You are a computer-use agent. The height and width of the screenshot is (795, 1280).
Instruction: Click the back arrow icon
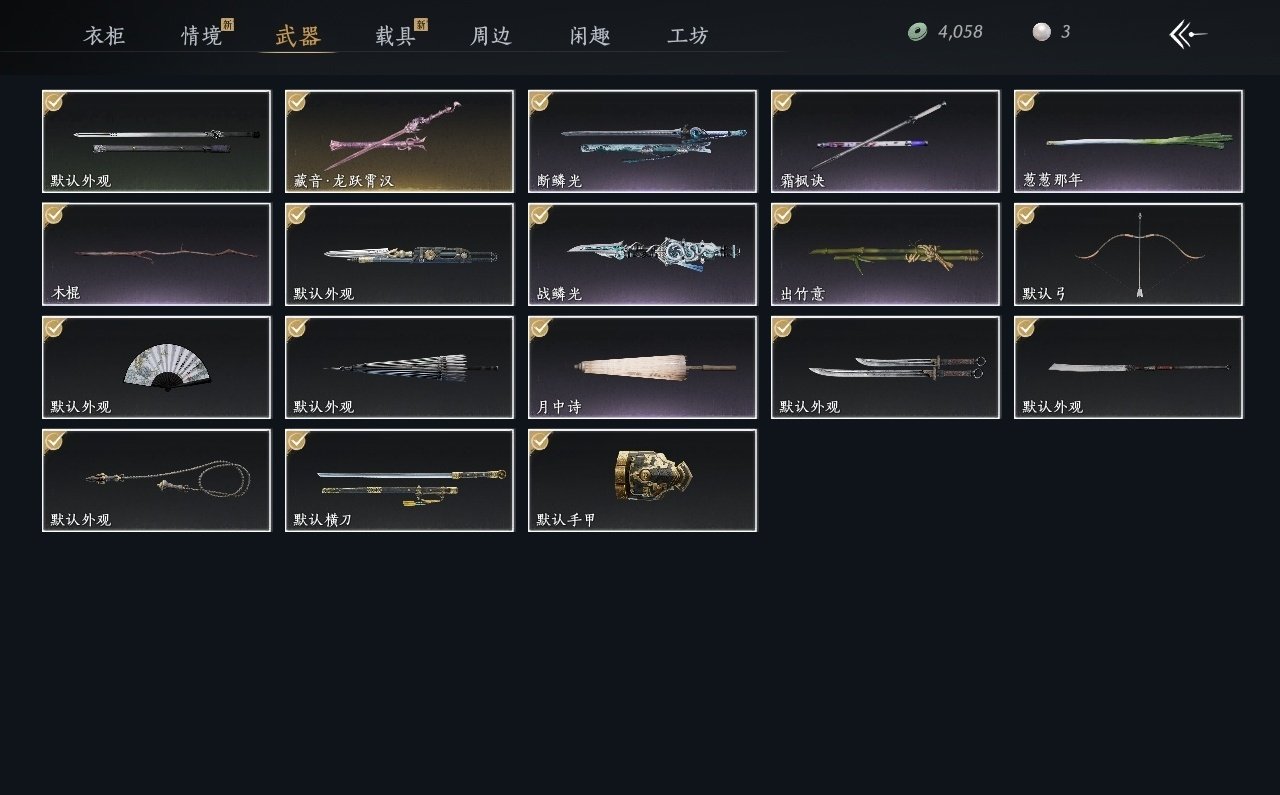1188,34
